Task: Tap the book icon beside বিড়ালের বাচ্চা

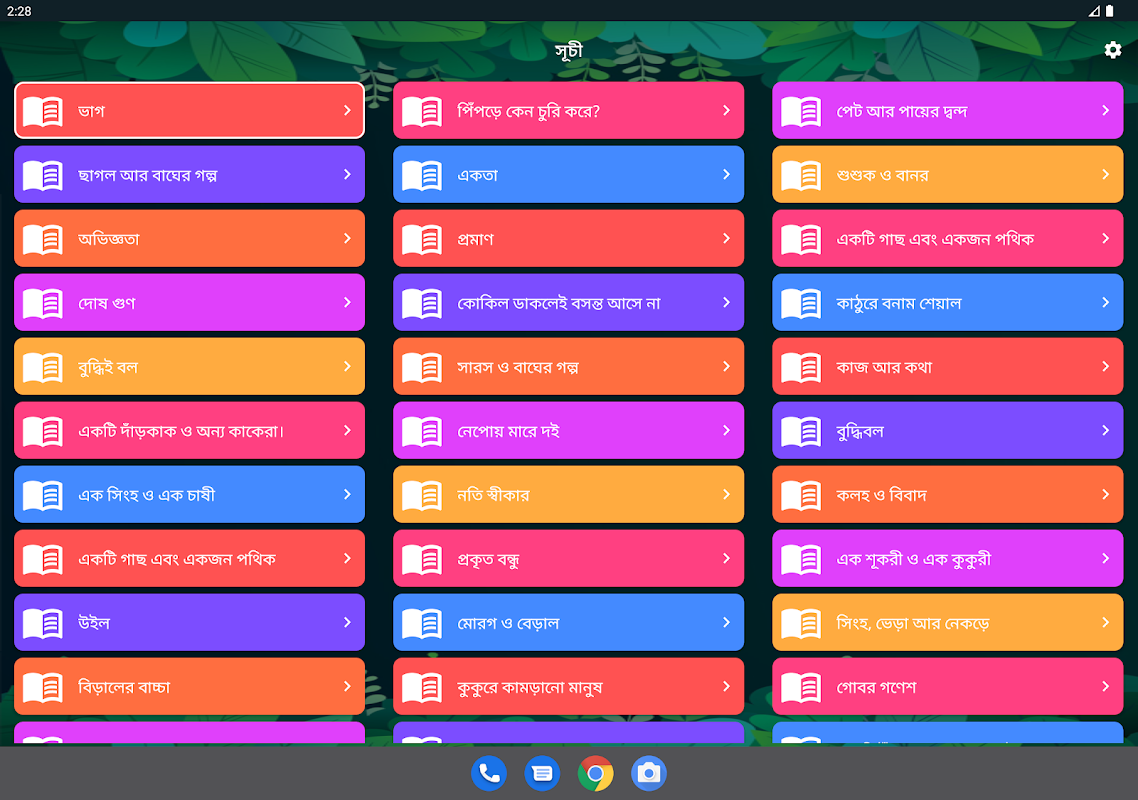Action: click(x=43, y=686)
